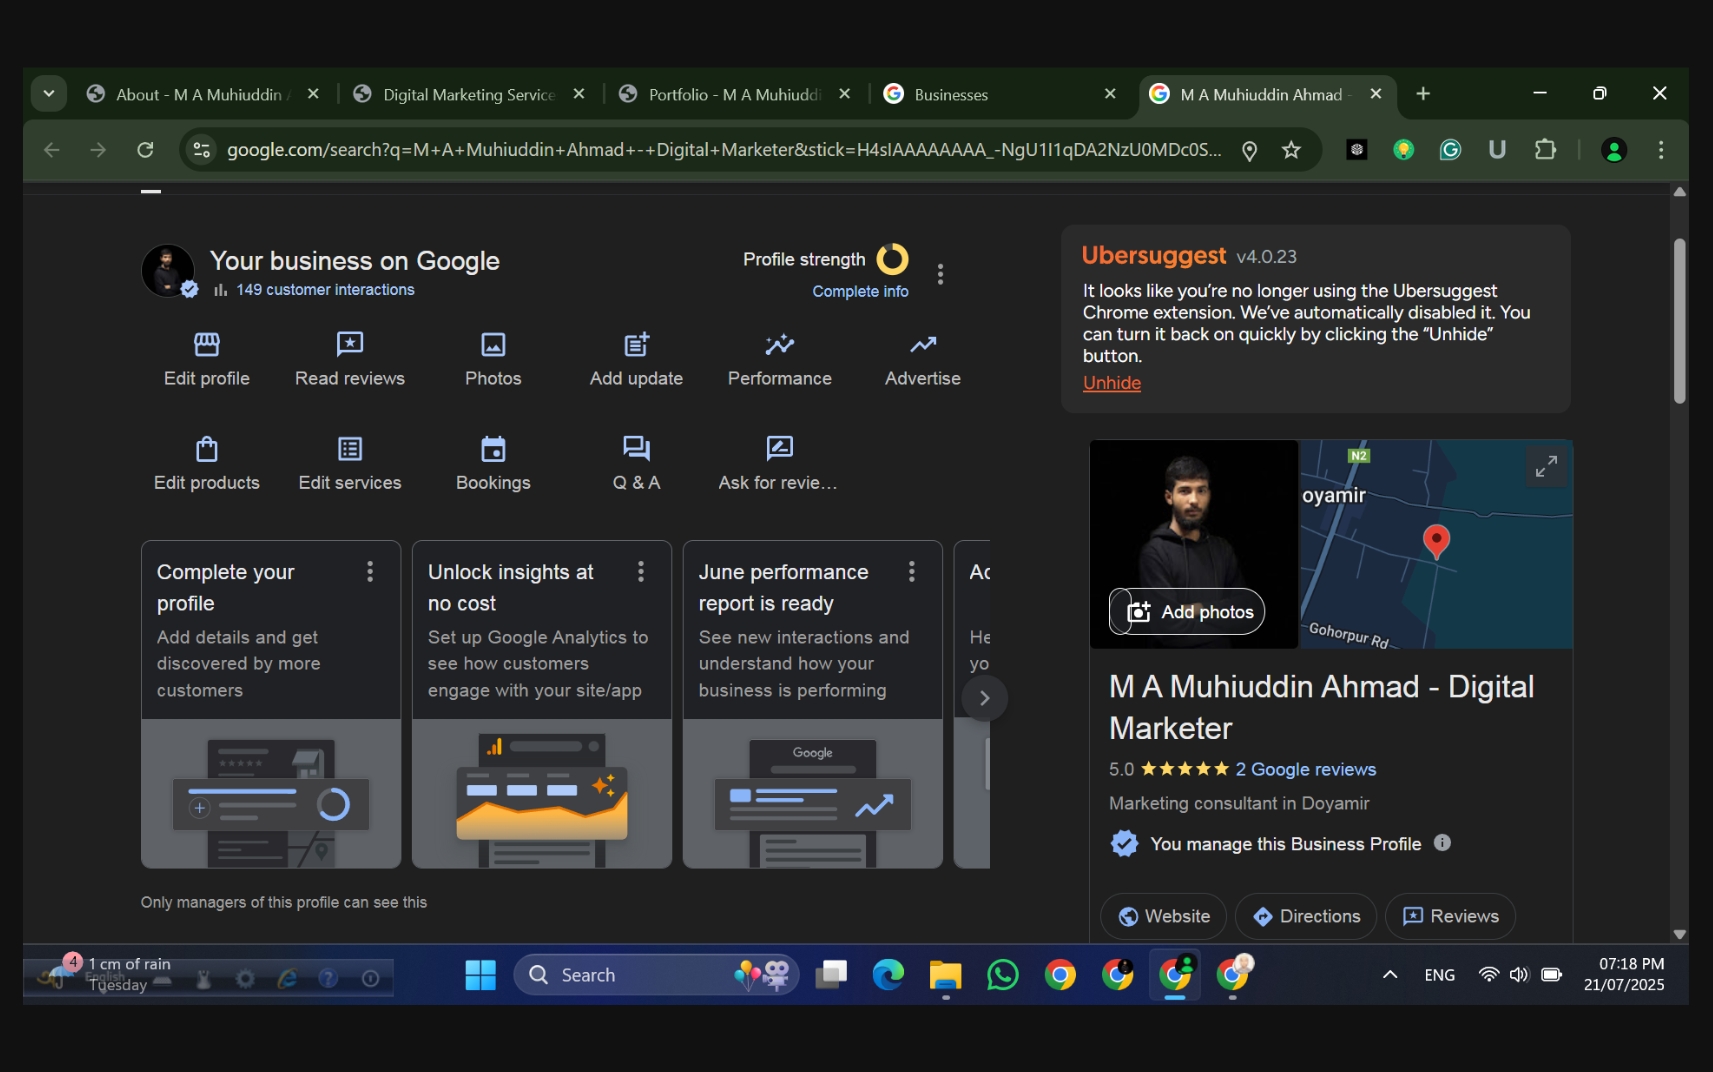Open the Q & A chat icon
The image size is (1713, 1072).
636,449
